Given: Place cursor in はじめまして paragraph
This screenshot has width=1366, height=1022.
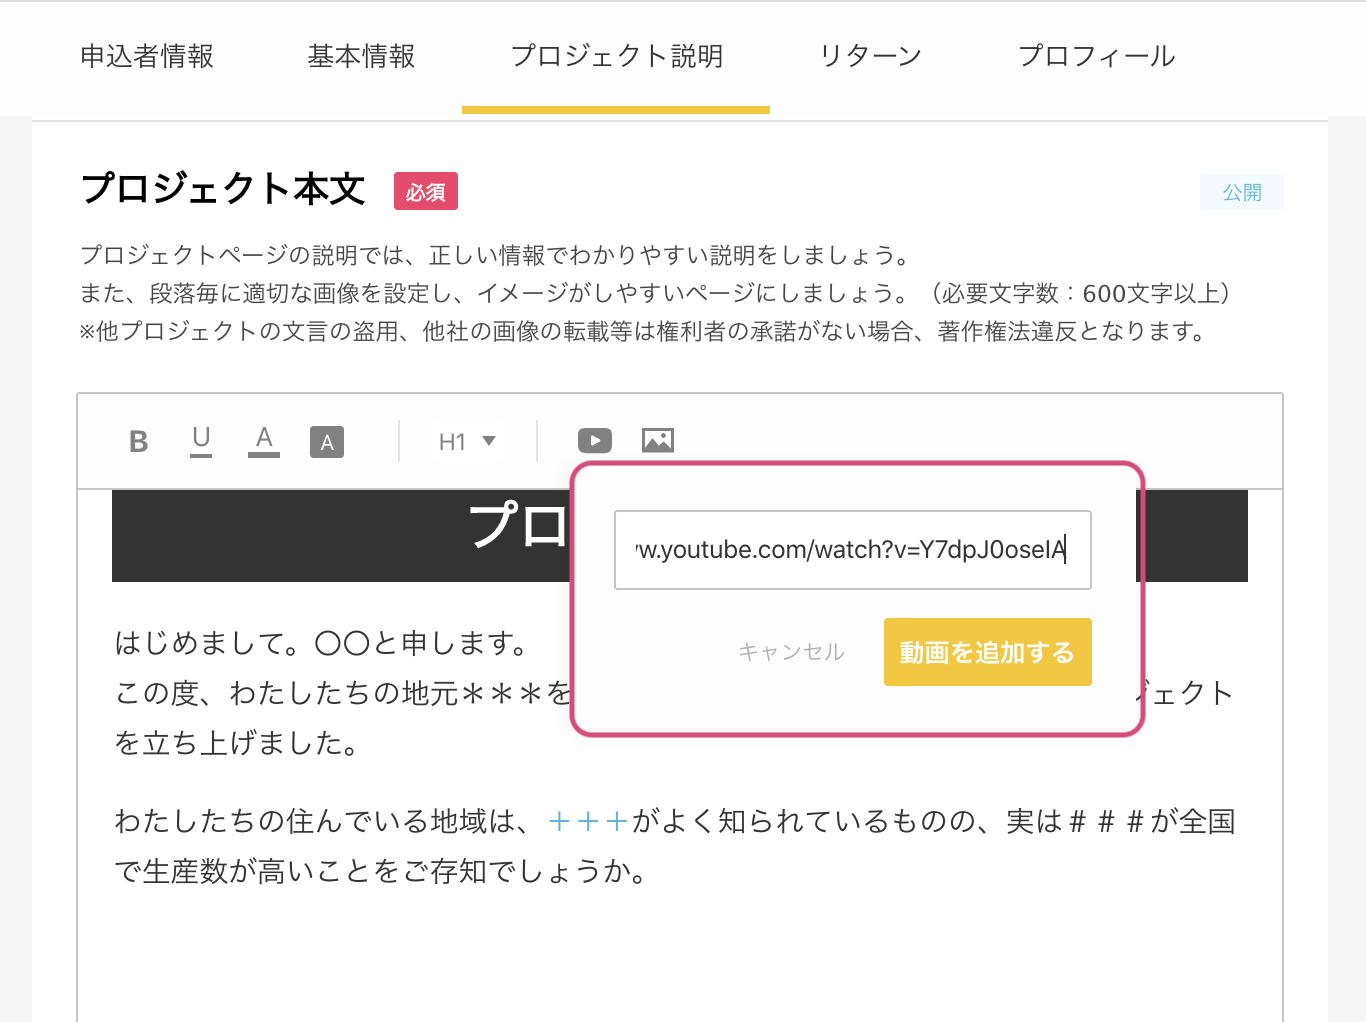Looking at the screenshot, I should (320, 643).
